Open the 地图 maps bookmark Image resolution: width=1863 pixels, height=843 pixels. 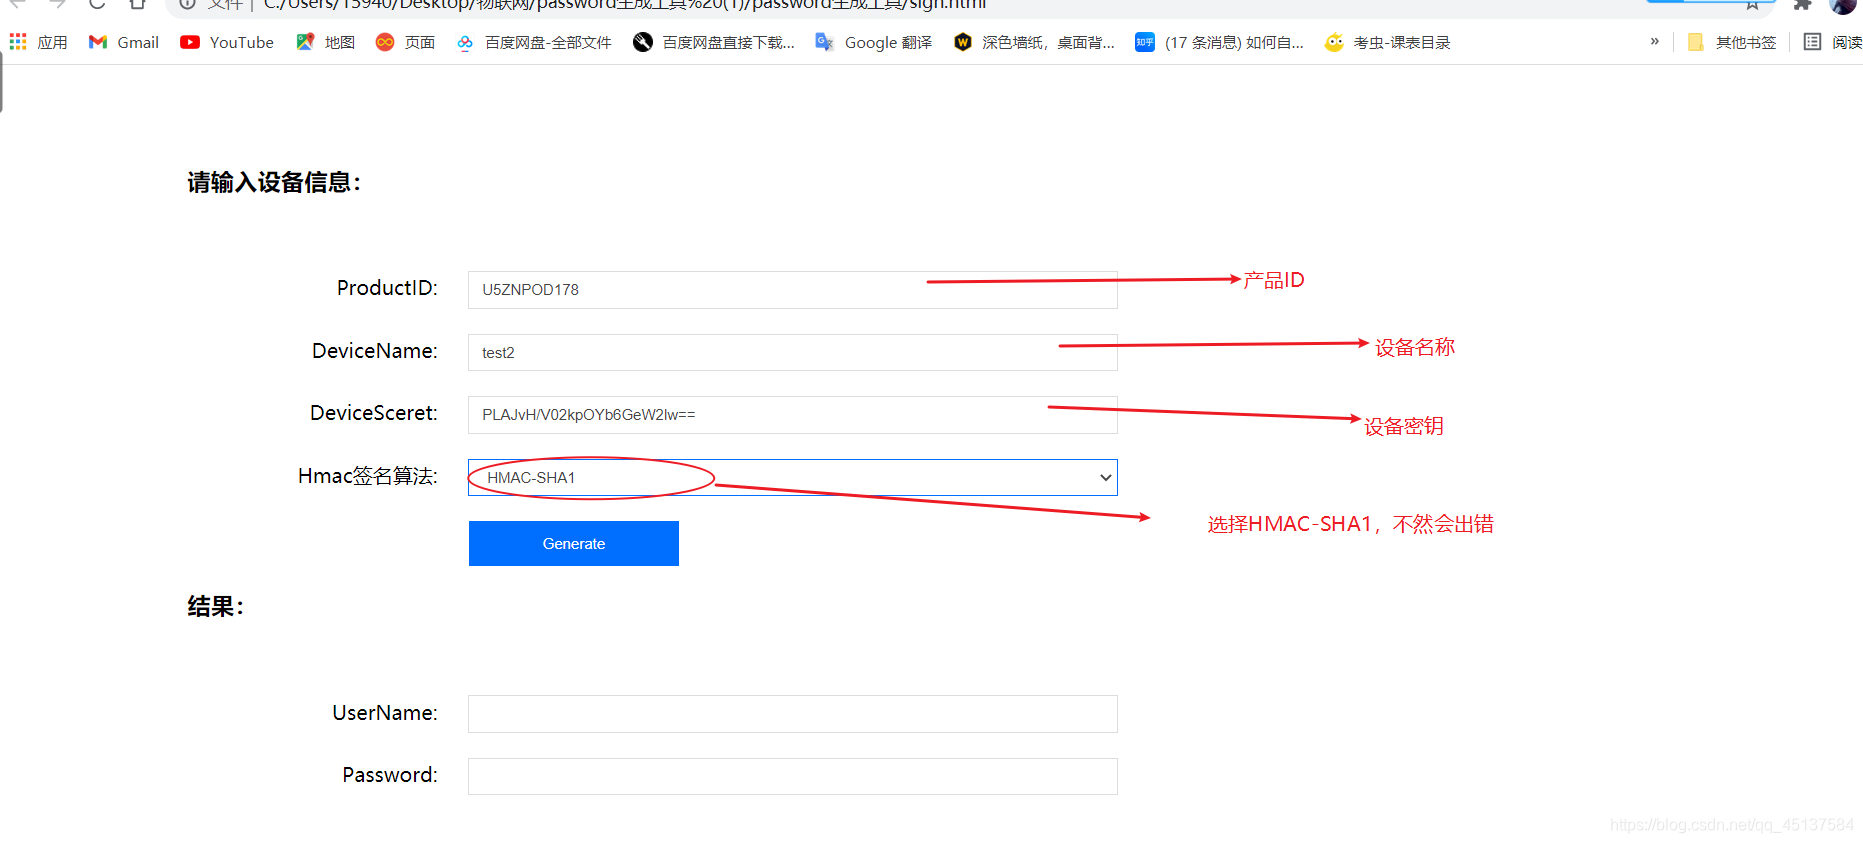click(x=326, y=42)
